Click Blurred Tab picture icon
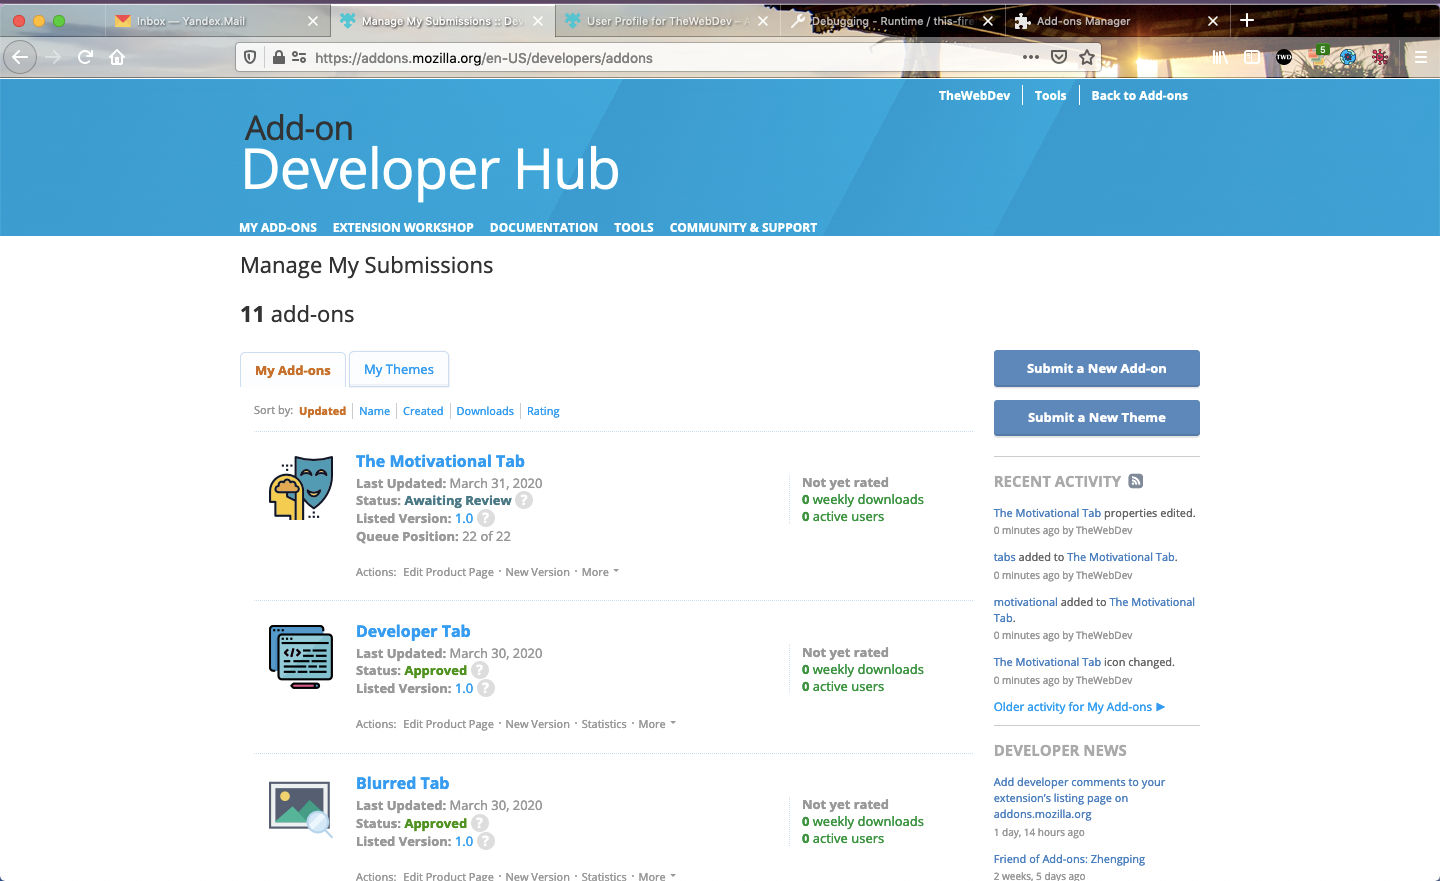The height and width of the screenshot is (881, 1440). click(x=301, y=808)
